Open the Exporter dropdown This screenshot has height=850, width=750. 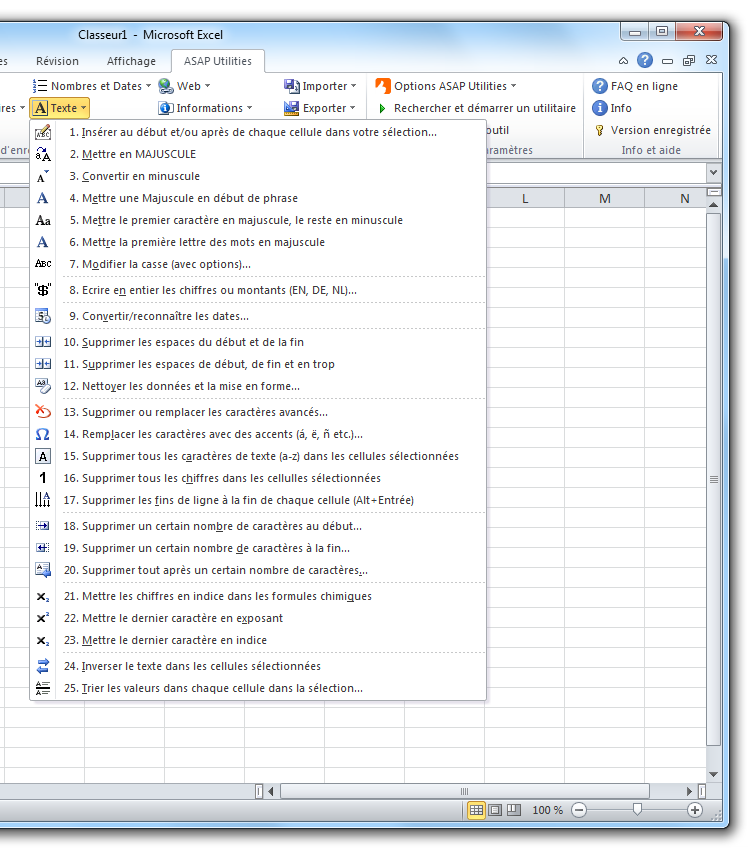pos(320,108)
